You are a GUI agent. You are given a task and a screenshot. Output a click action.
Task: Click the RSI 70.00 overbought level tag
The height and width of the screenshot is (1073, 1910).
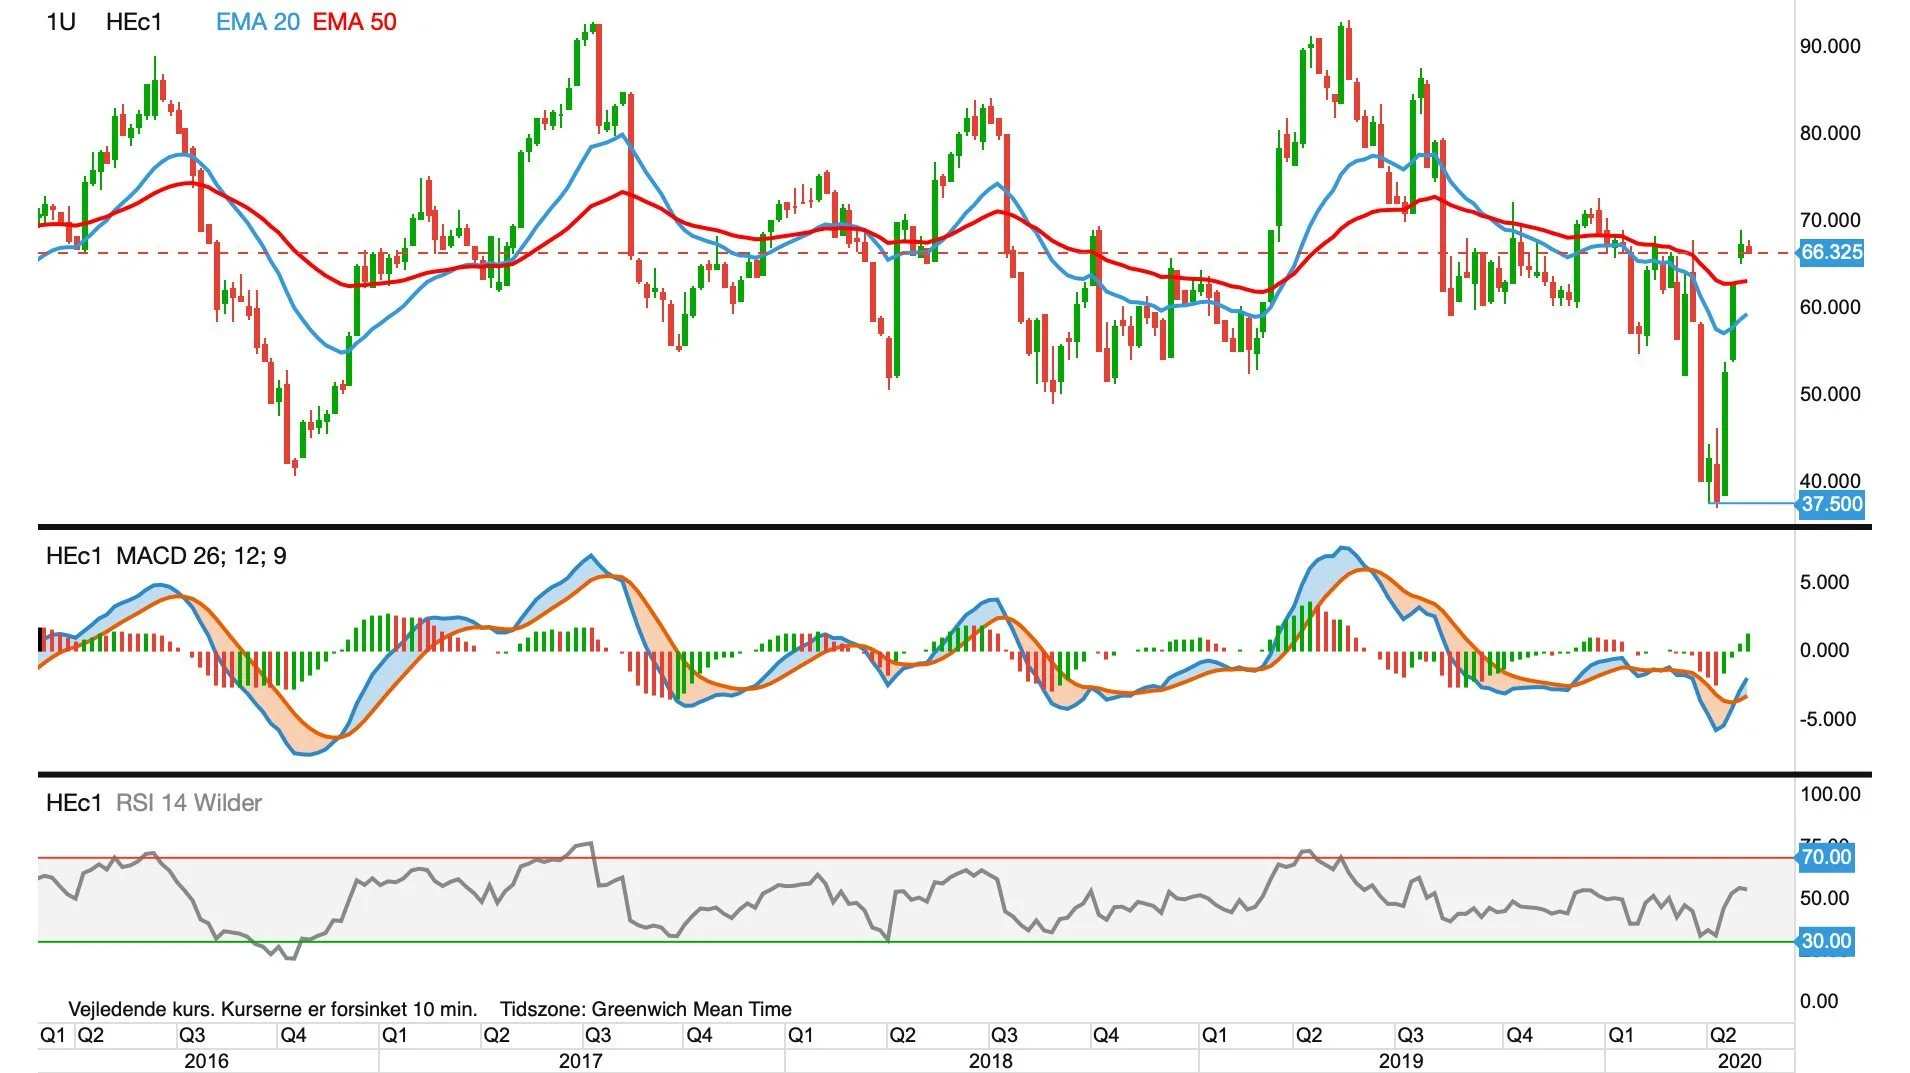[x=1825, y=857]
